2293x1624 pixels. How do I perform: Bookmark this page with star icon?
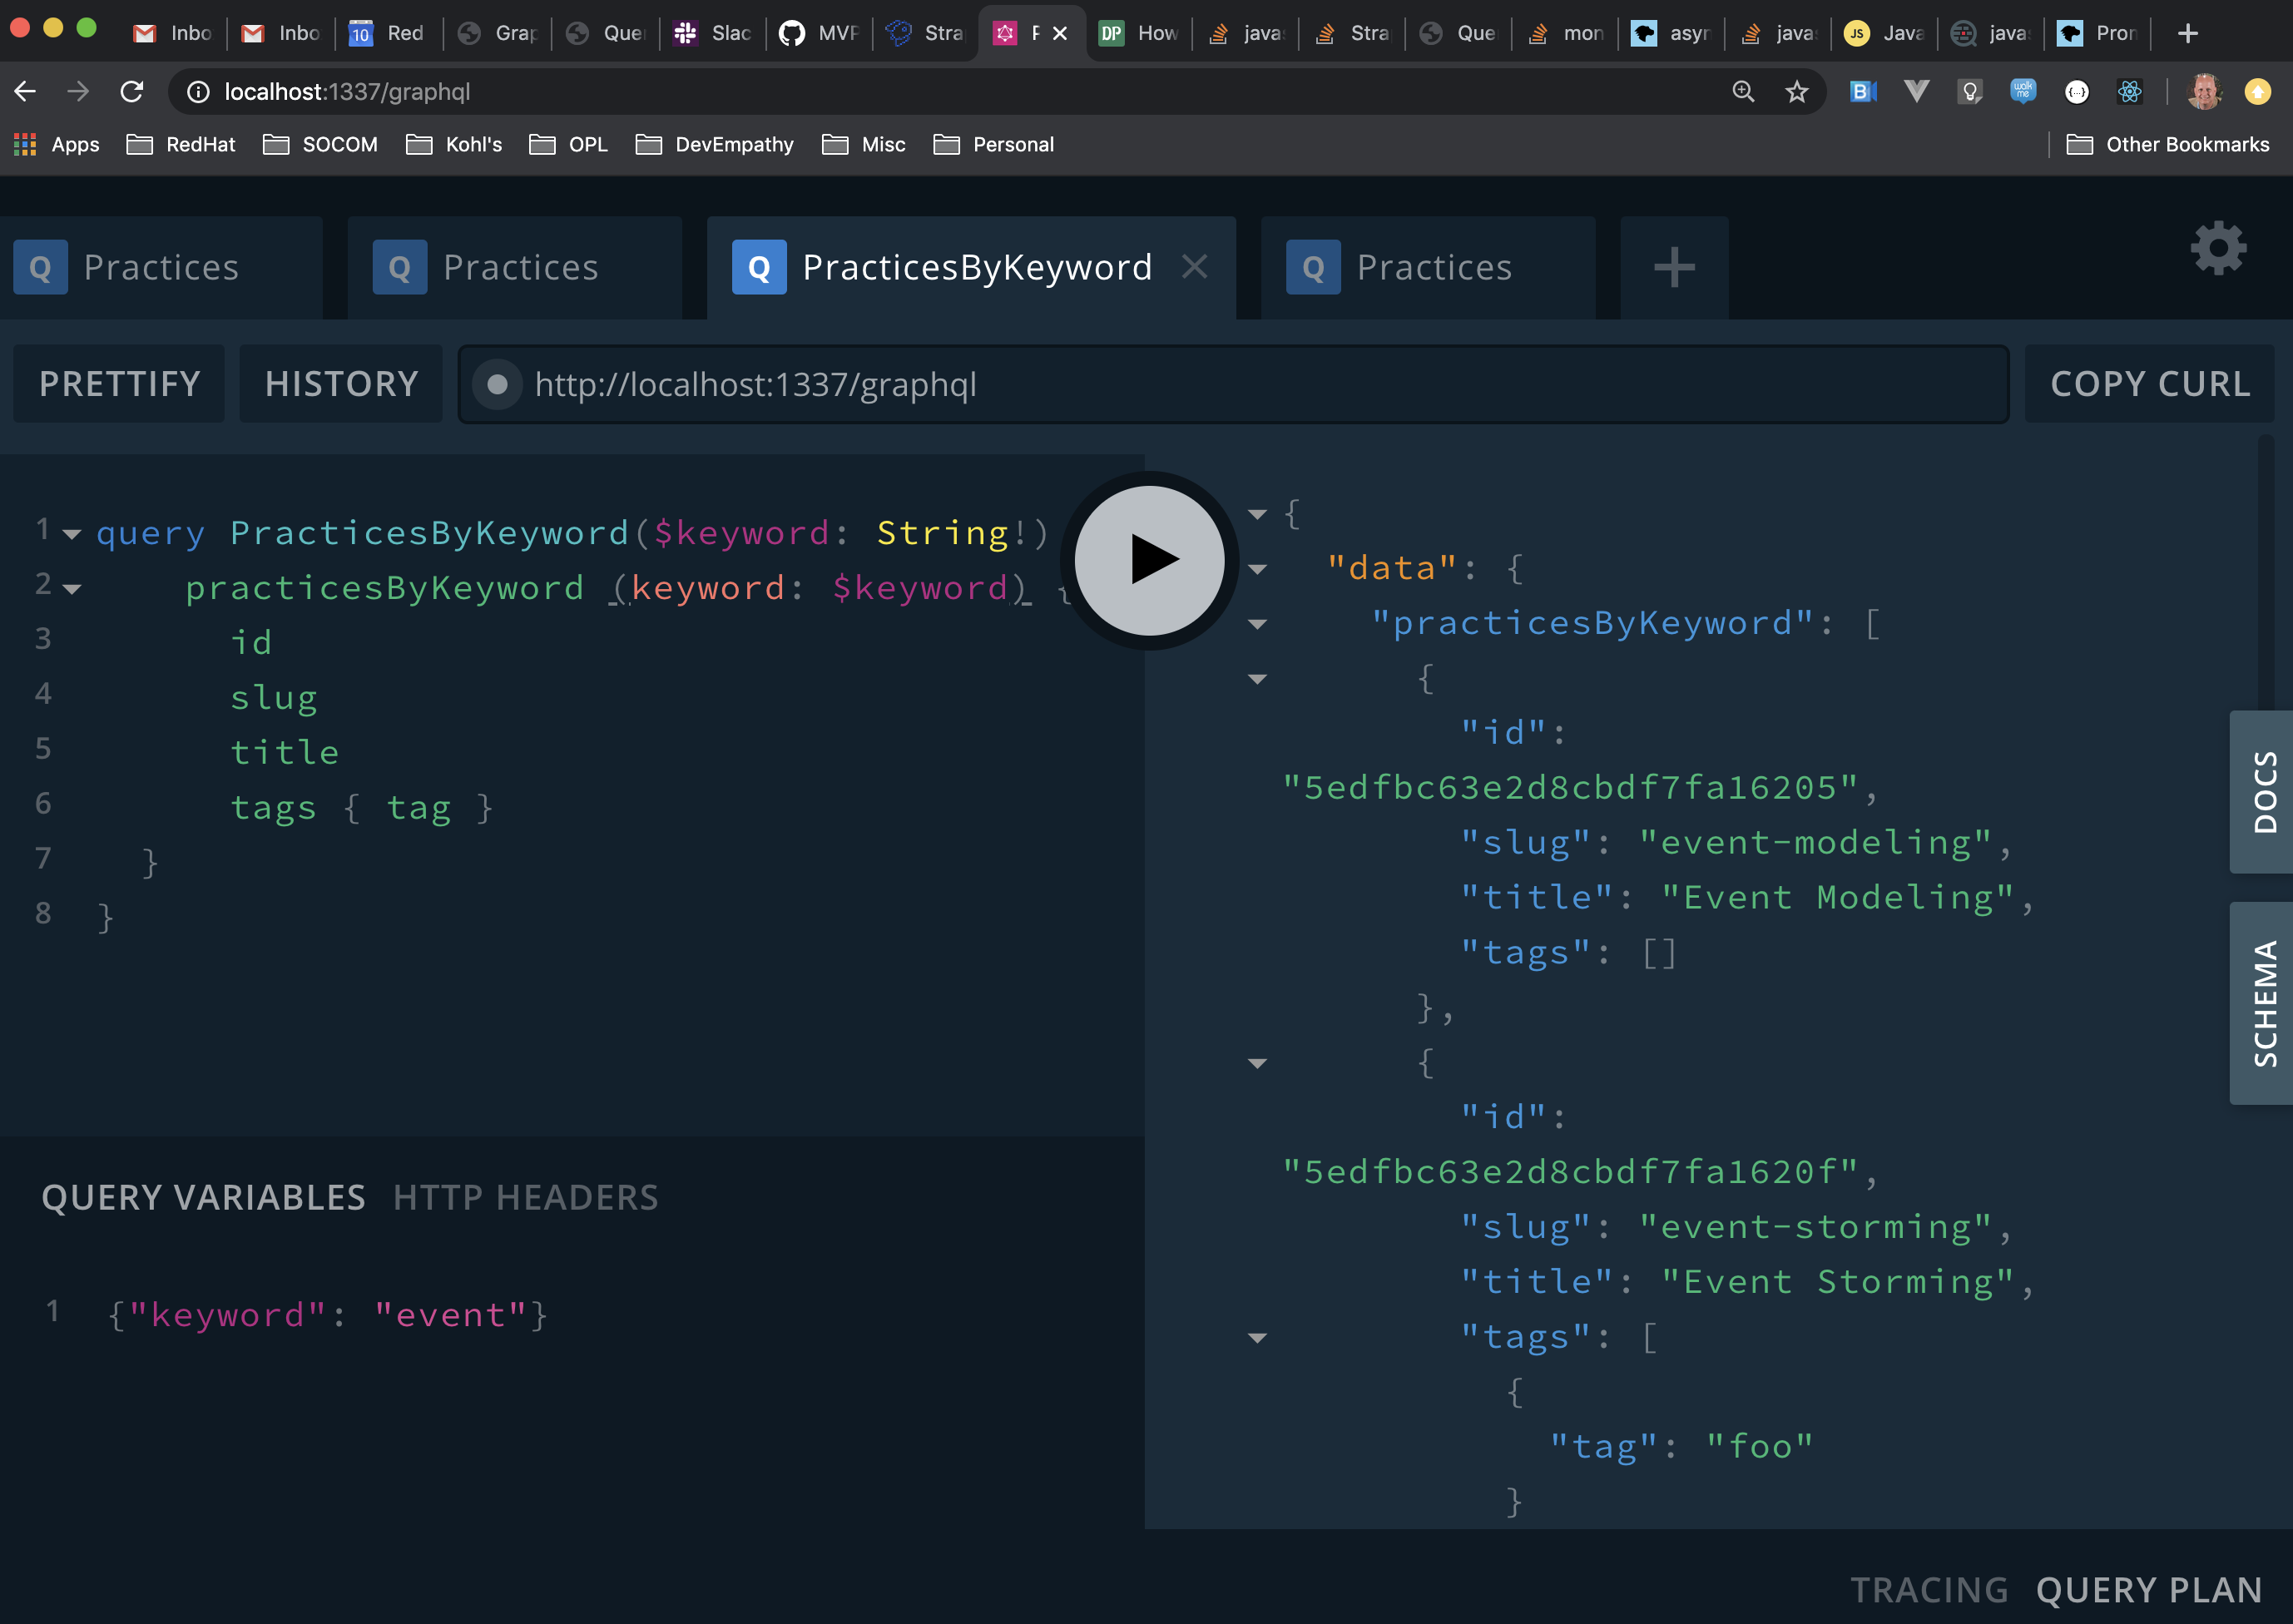click(1797, 92)
